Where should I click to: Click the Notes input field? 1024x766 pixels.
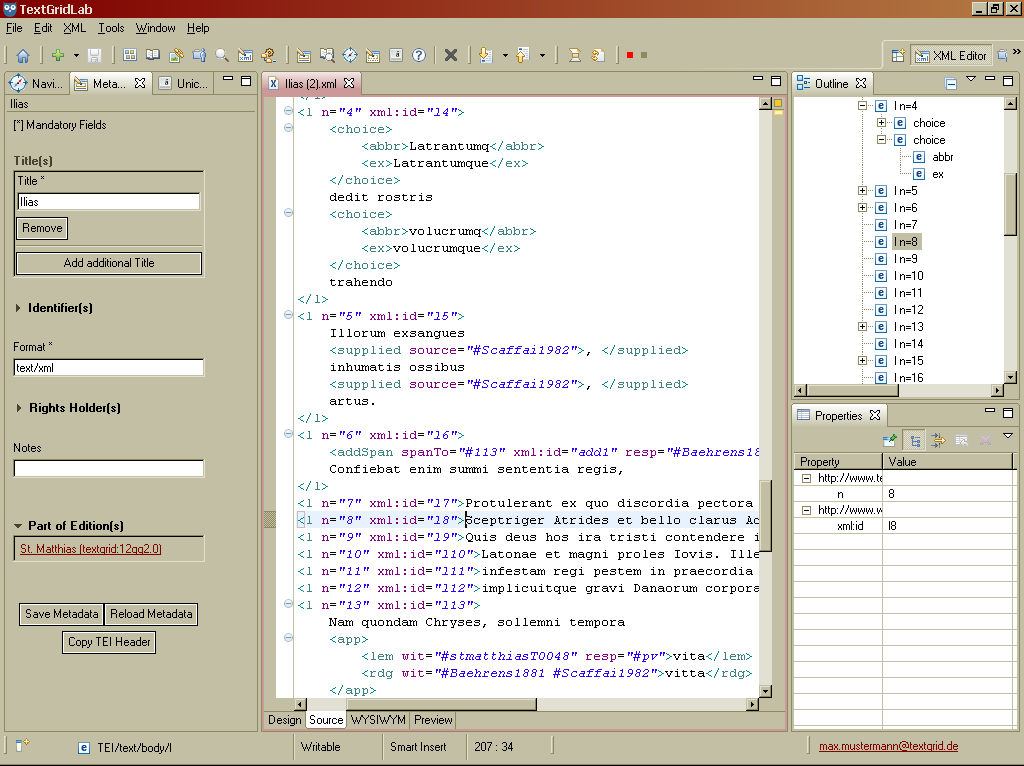(108, 468)
